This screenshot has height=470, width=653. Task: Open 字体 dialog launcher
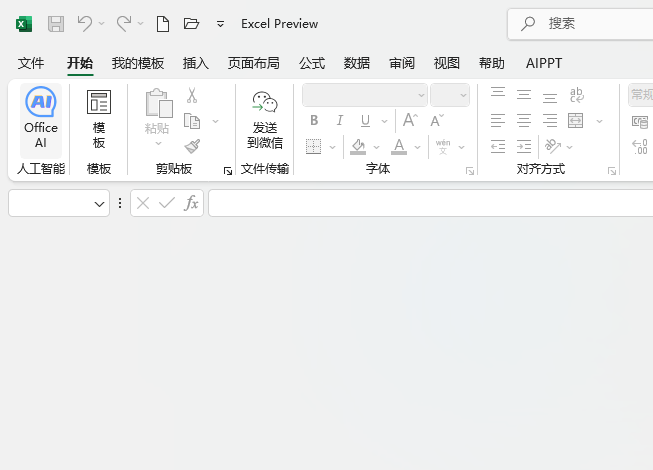(x=470, y=171)
